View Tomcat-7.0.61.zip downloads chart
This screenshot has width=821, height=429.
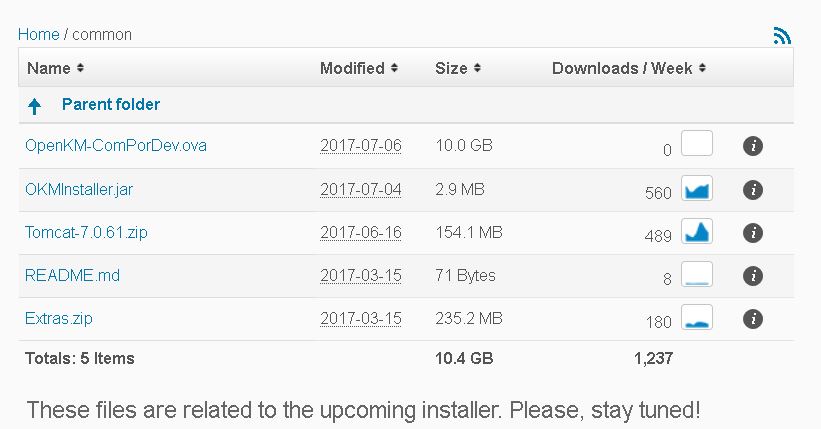pyautogui.click(x=696, y=231)
